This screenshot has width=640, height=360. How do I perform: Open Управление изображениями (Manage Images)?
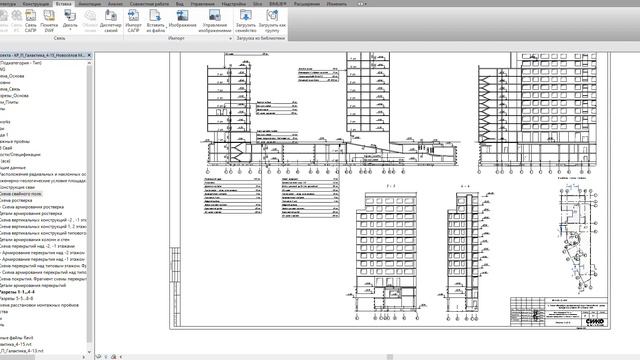click(215, 20)
